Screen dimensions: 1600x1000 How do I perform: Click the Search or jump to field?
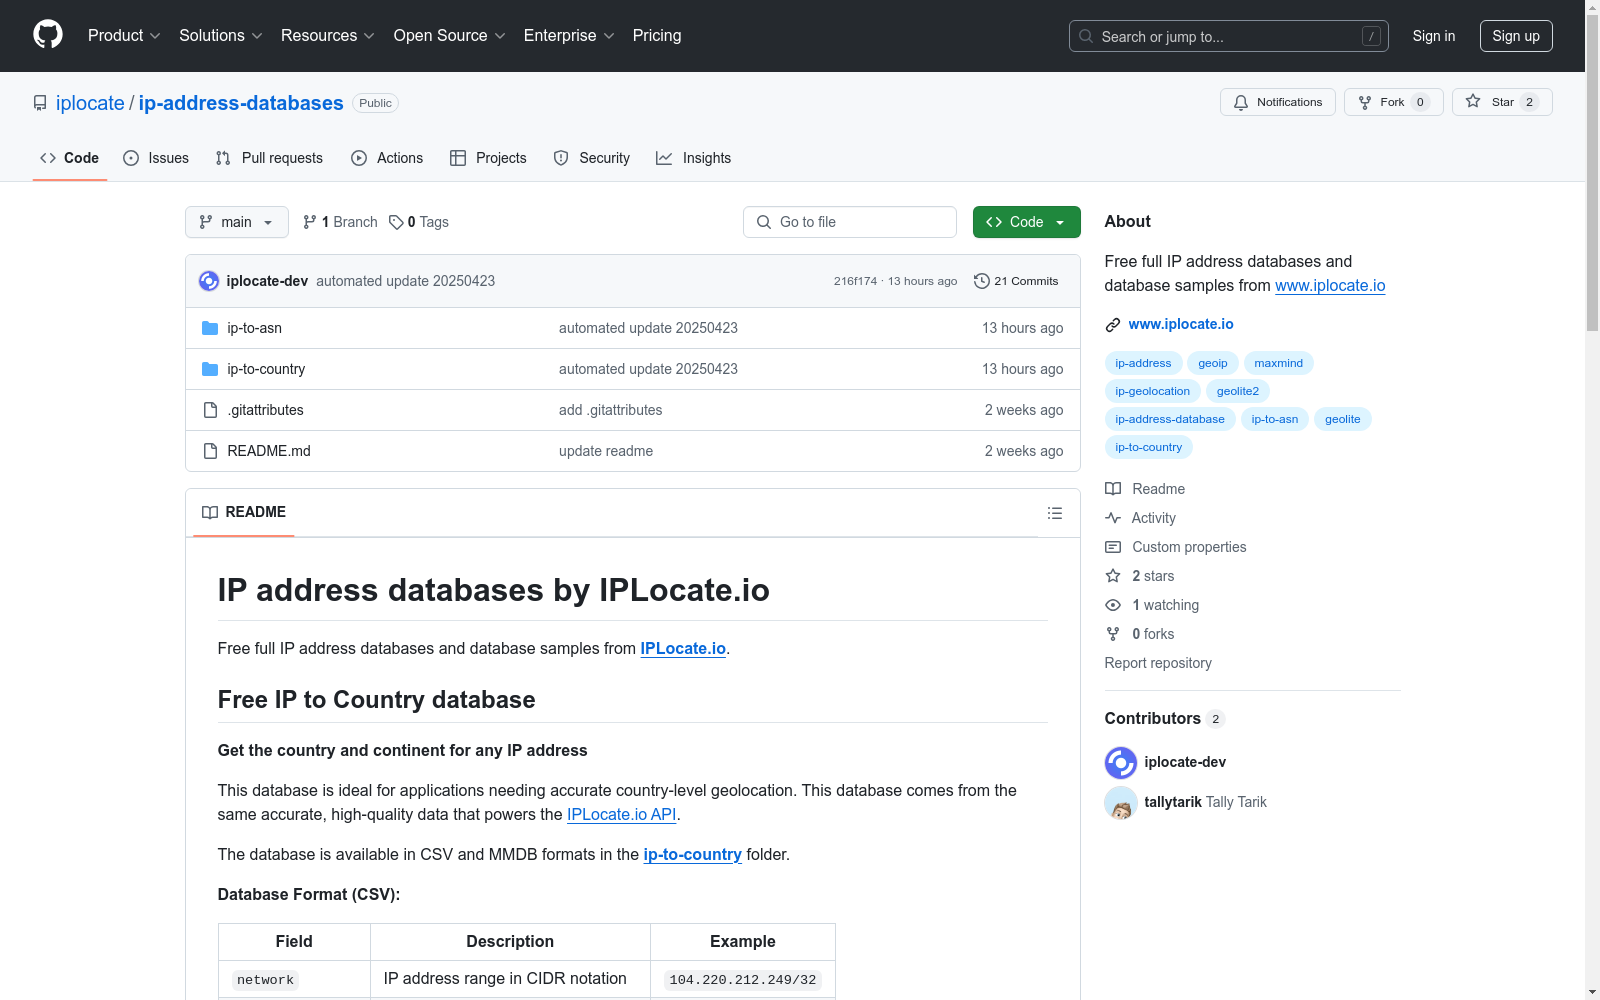tap(1229, 36)
